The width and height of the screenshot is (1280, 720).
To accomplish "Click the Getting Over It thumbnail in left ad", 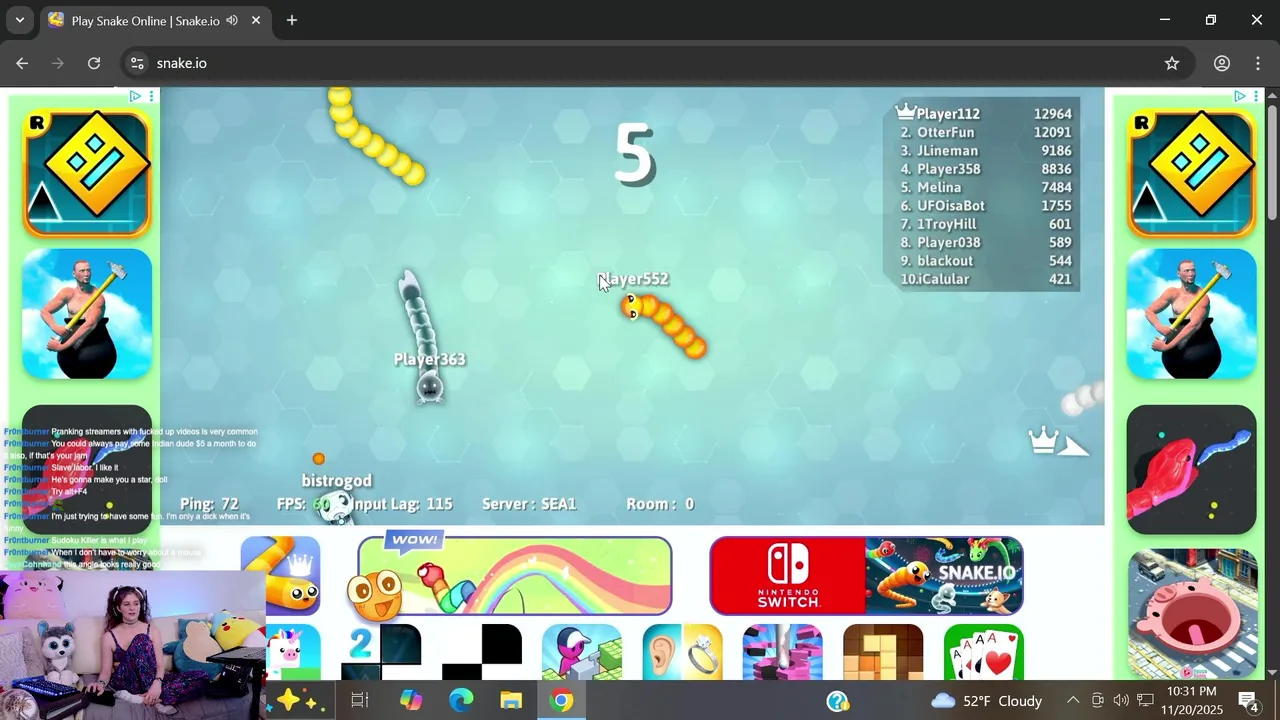I will [x=87, y=314].
